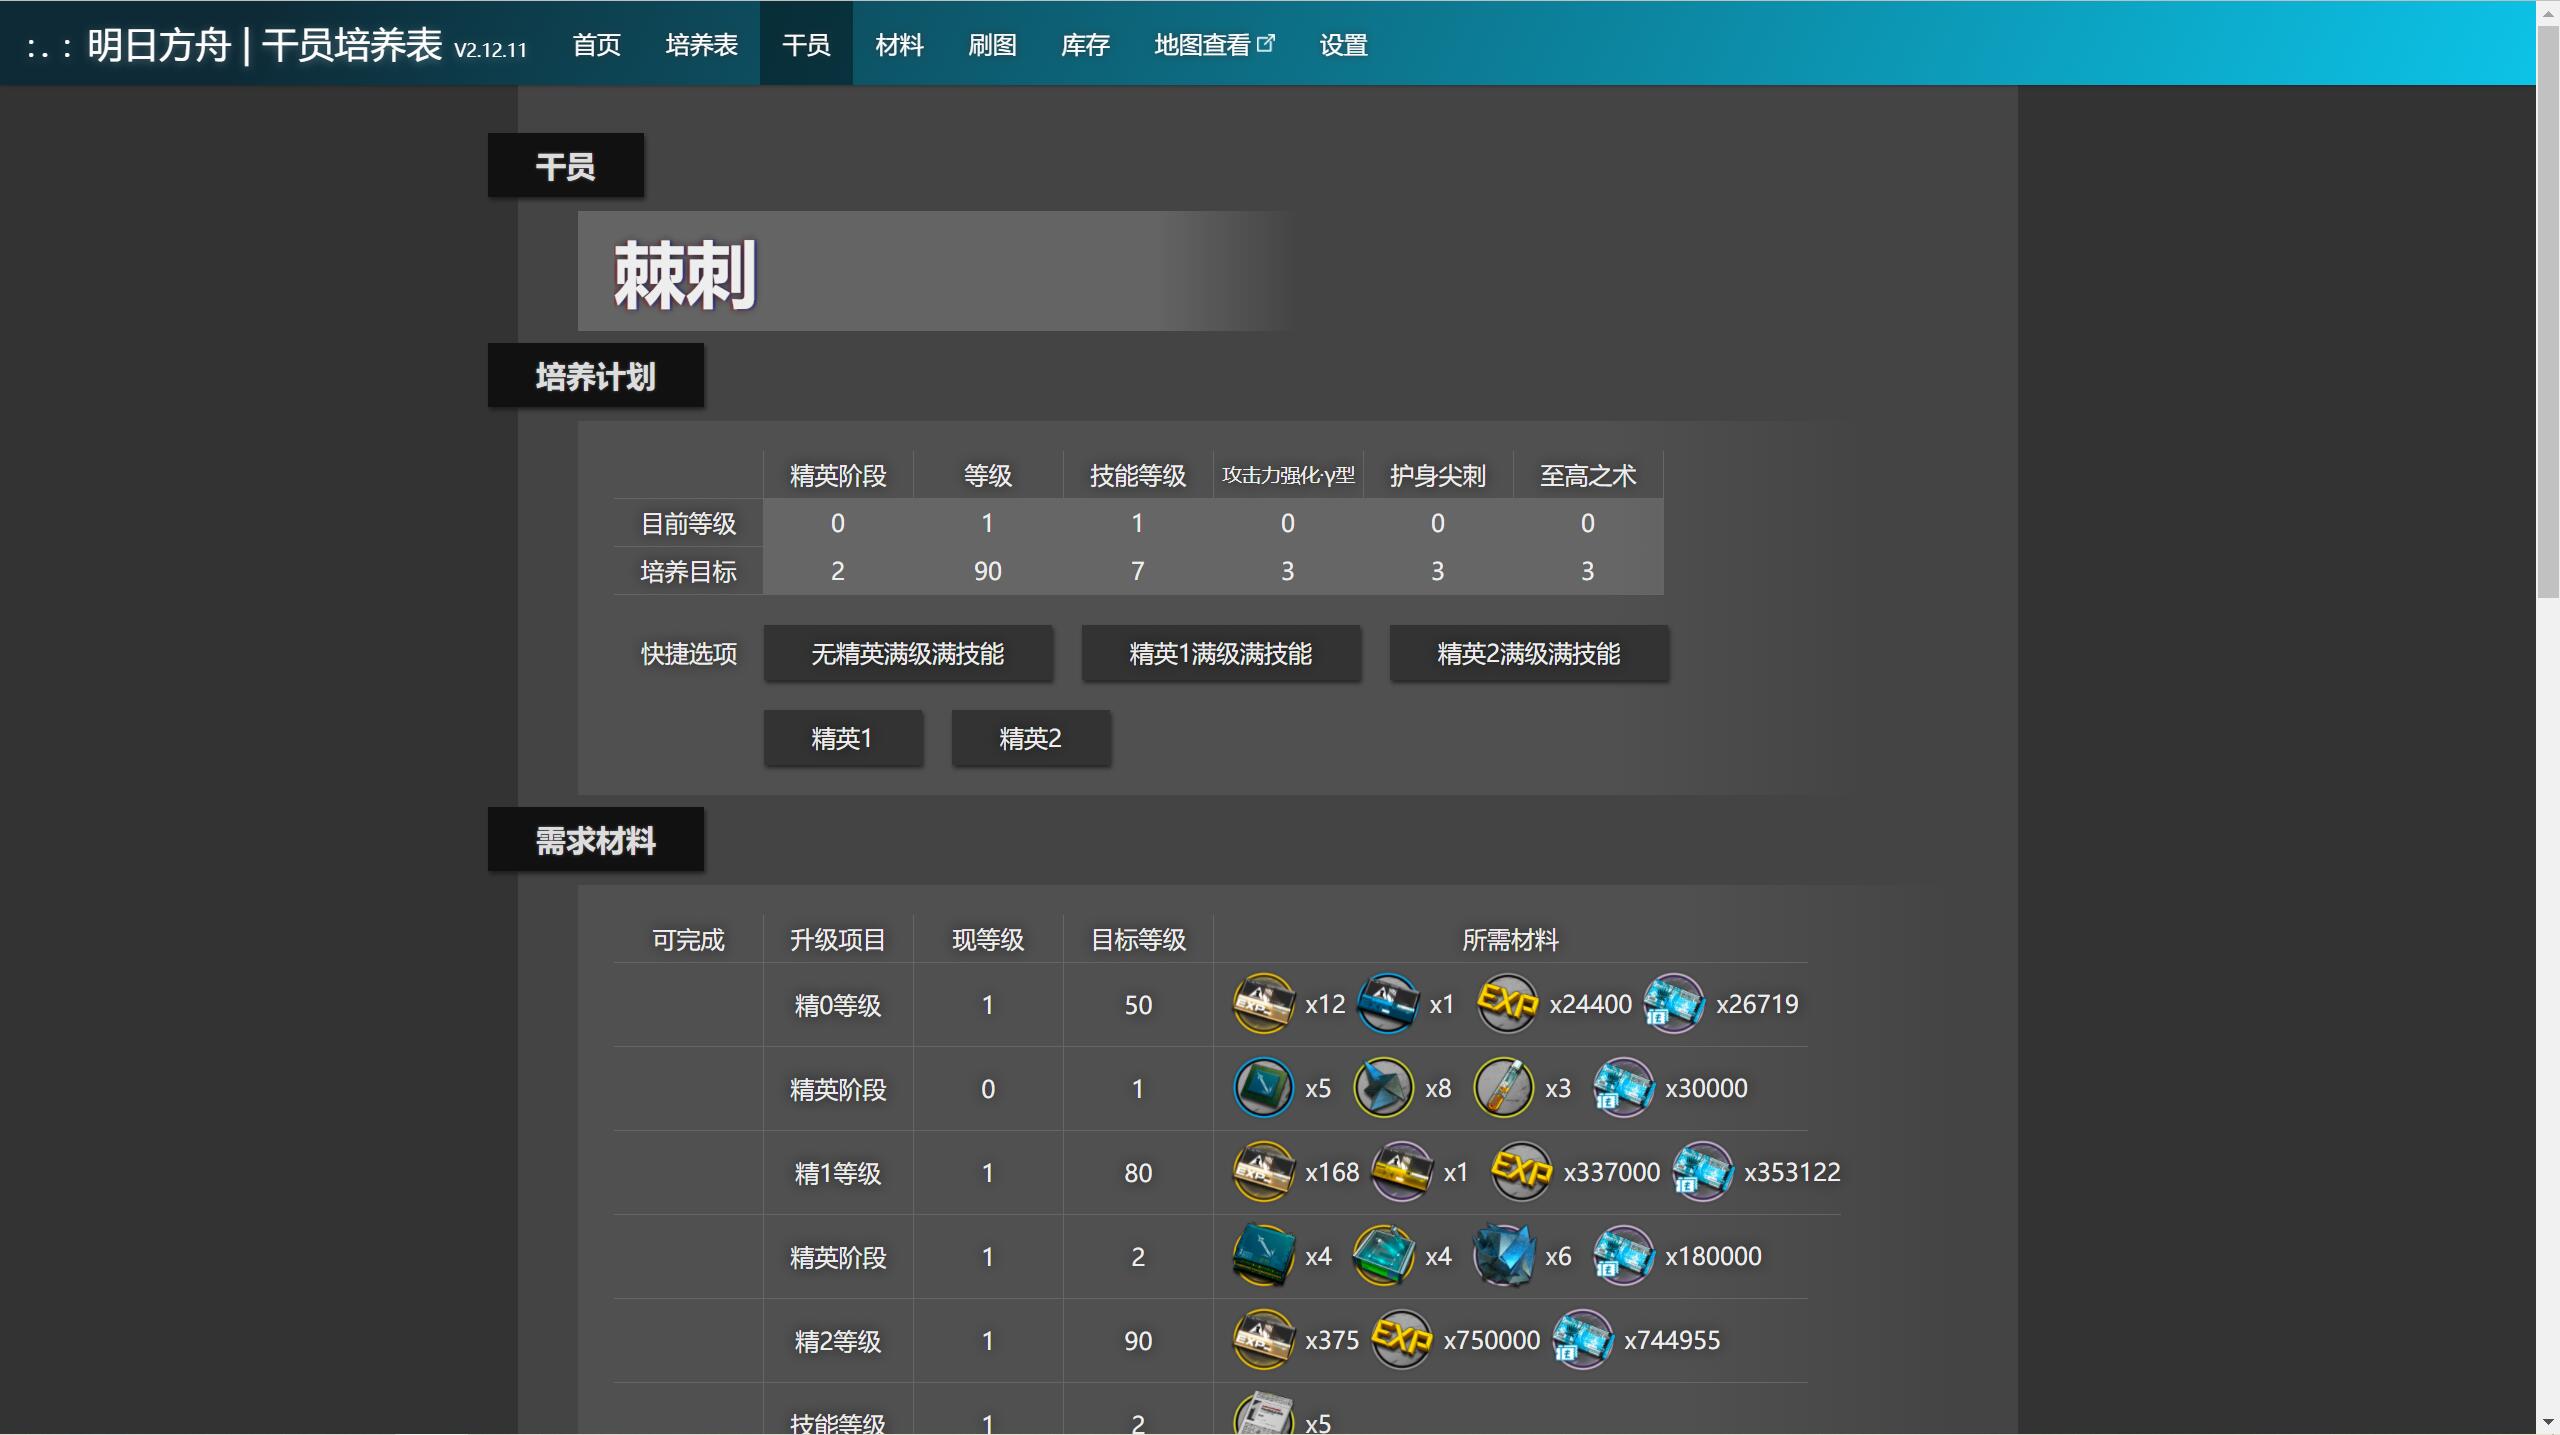The height and width of the screenshot is (1435, 2560).
Task: Click the EXP icon x24400 in 精0等级 row
Action: coord(1508,1003)
